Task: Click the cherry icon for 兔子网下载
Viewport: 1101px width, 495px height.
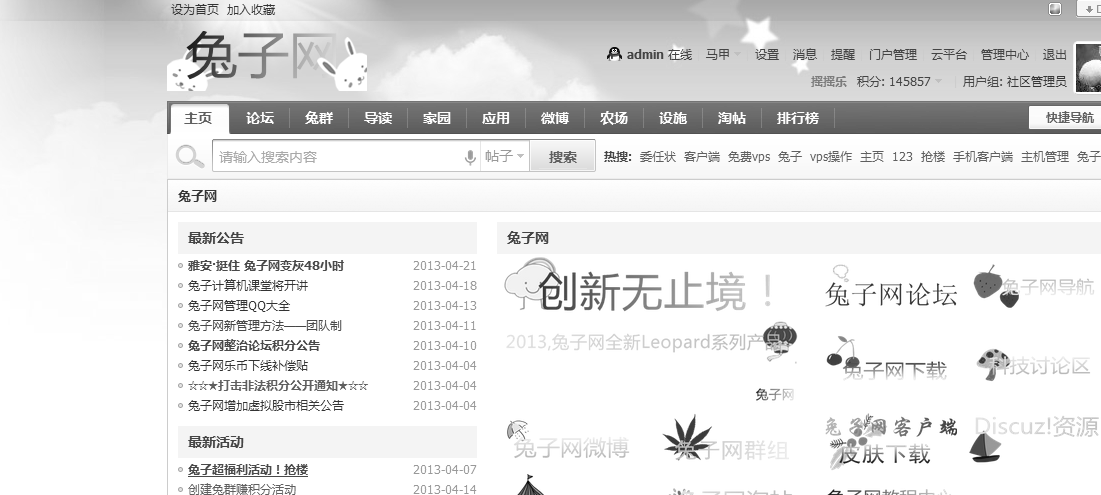Action: pos(843,350)
